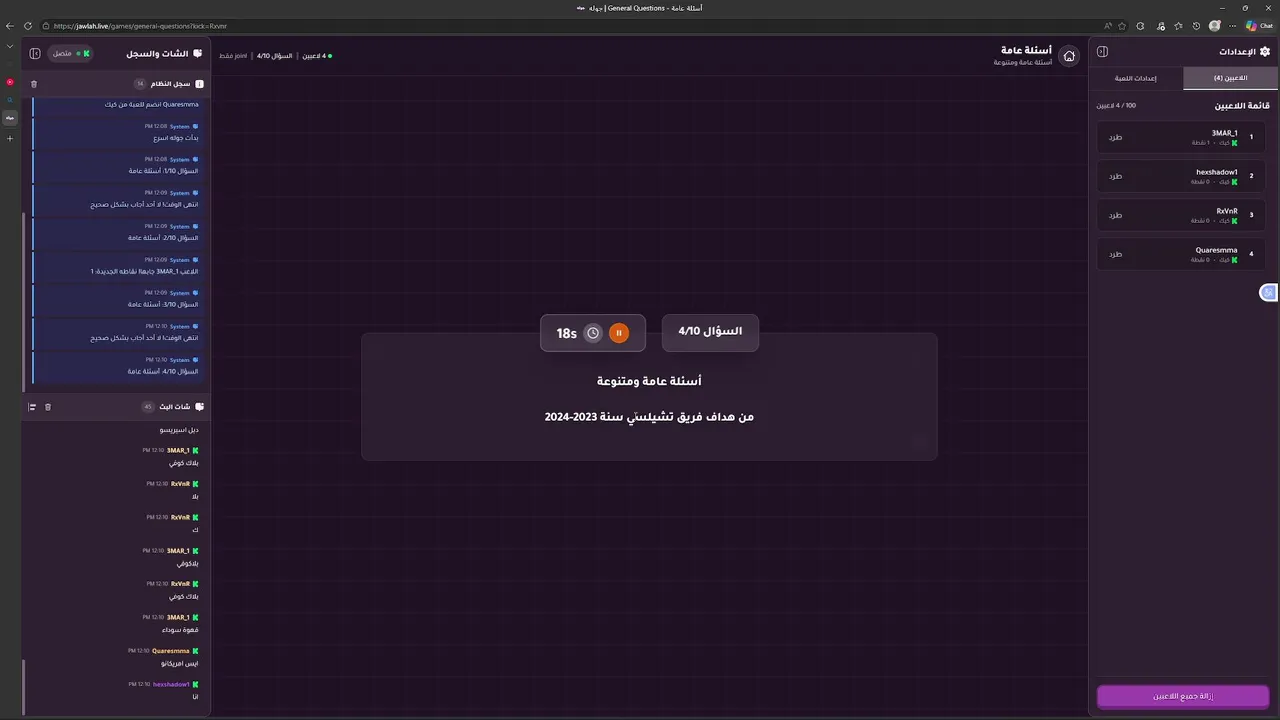The width and height of the screenshot is (1280, 720).
Task: Click the chat bubble icon beside الشات والسجل
Action: pos(198,53)
